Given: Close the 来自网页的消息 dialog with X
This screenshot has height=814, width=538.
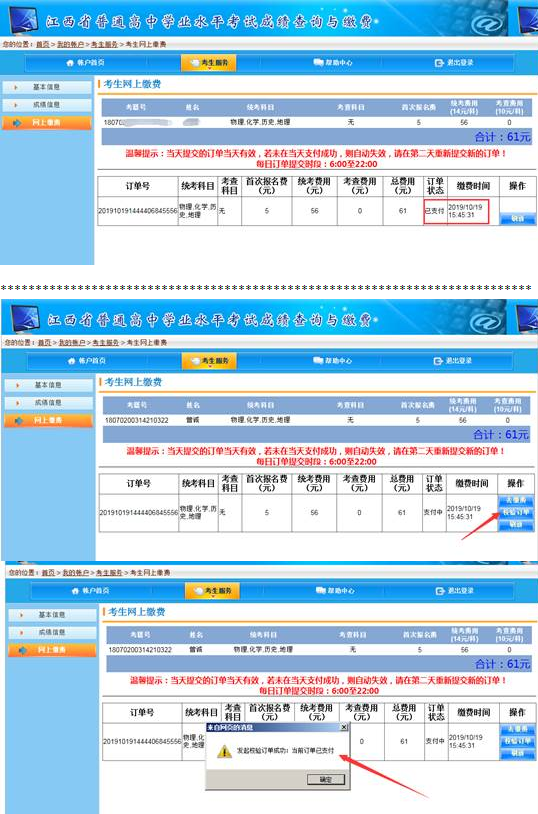Looking at the screenshot, I should click(x=343, y=727).
